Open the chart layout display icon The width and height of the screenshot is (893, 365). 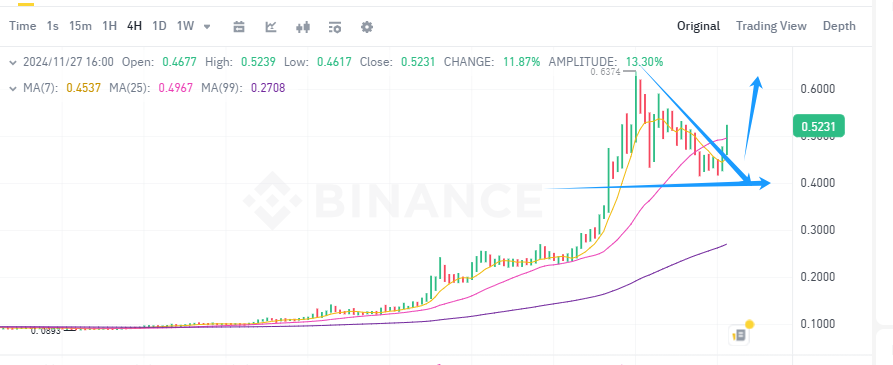[x=335, y=26]
